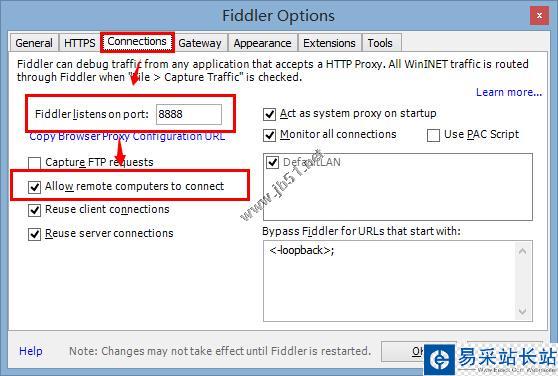This screenshot has height=376, width=558.
Task: Enable Capture FTP requests checkbox
Action: tap(35, 163)
